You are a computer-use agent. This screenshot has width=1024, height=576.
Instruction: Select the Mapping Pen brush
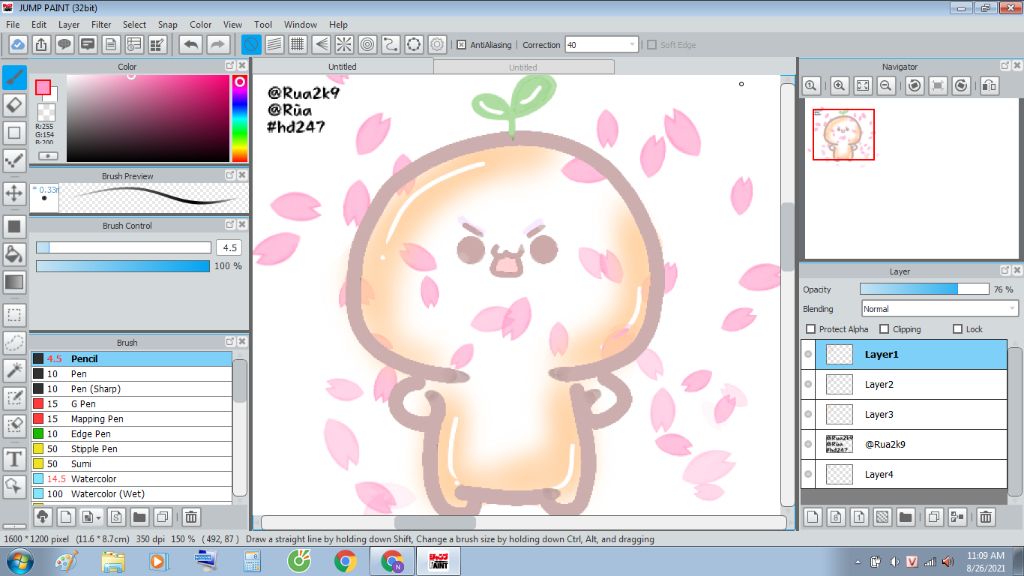point(132,419)
